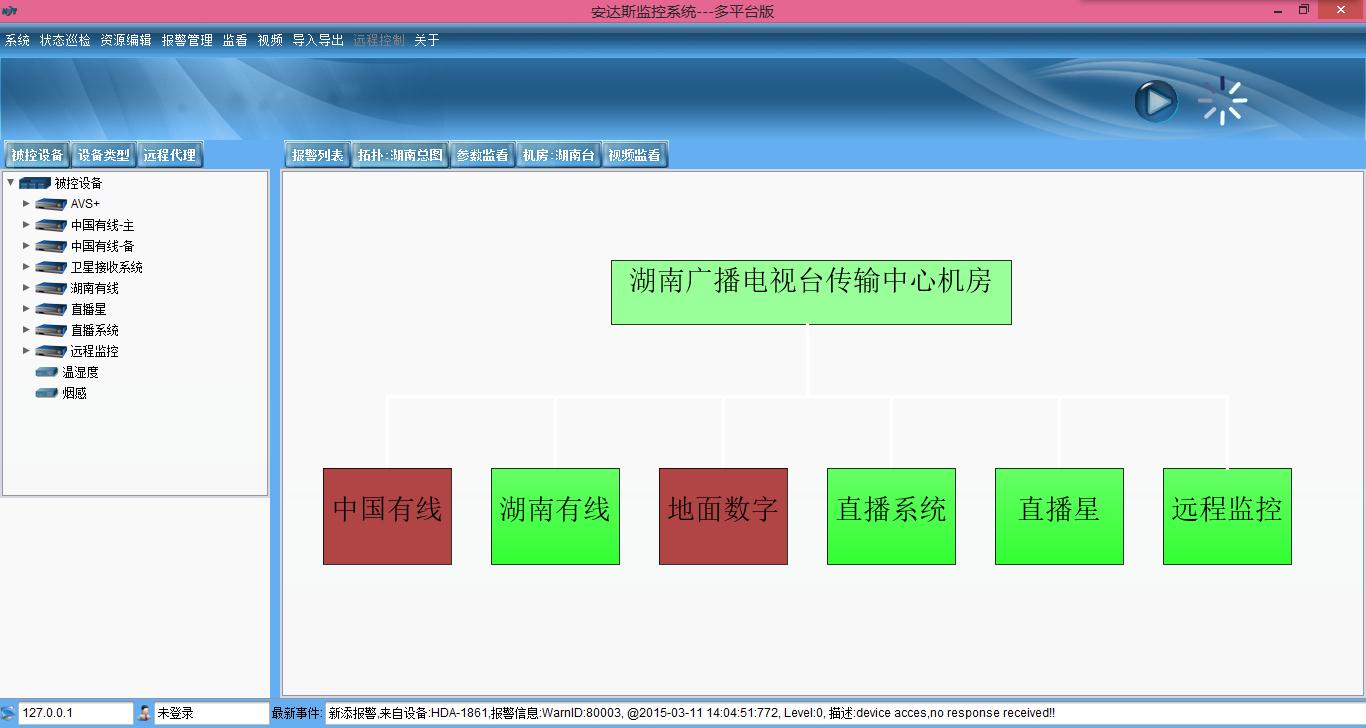1366x728 pixels.
Task: Switch to the 远程代理 tab
Action: pyautogui.click(x=170, y=155)
